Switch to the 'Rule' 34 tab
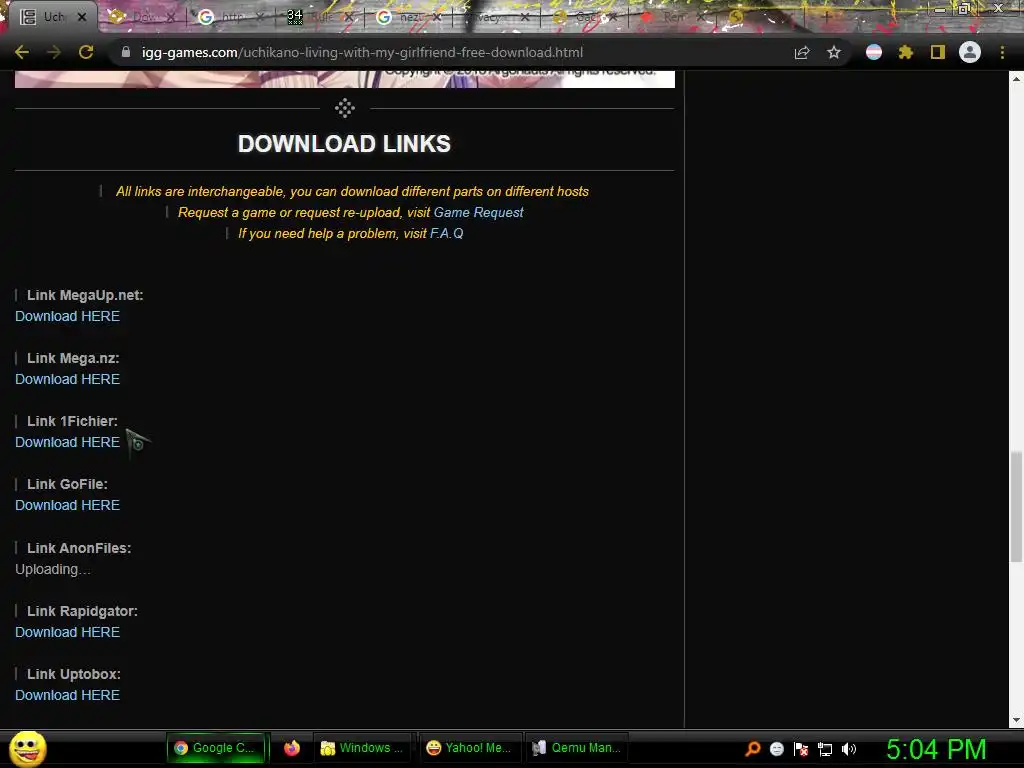 tap(320, 17)
